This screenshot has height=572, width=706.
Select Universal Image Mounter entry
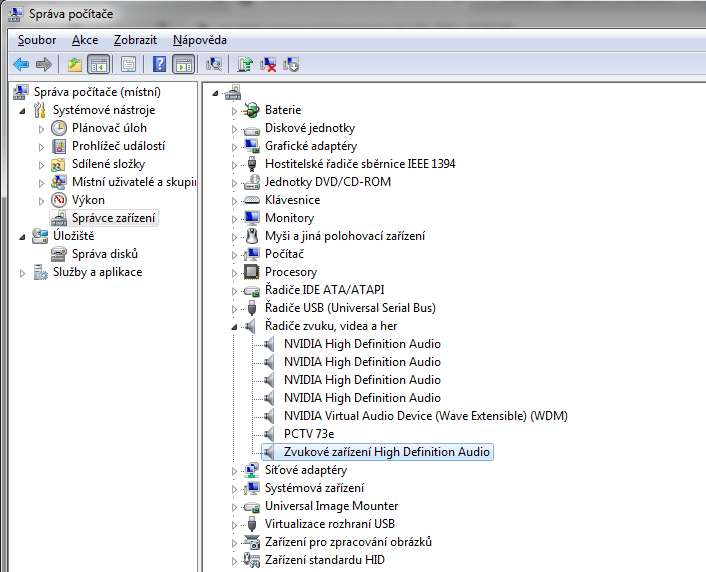pos(331,506)
